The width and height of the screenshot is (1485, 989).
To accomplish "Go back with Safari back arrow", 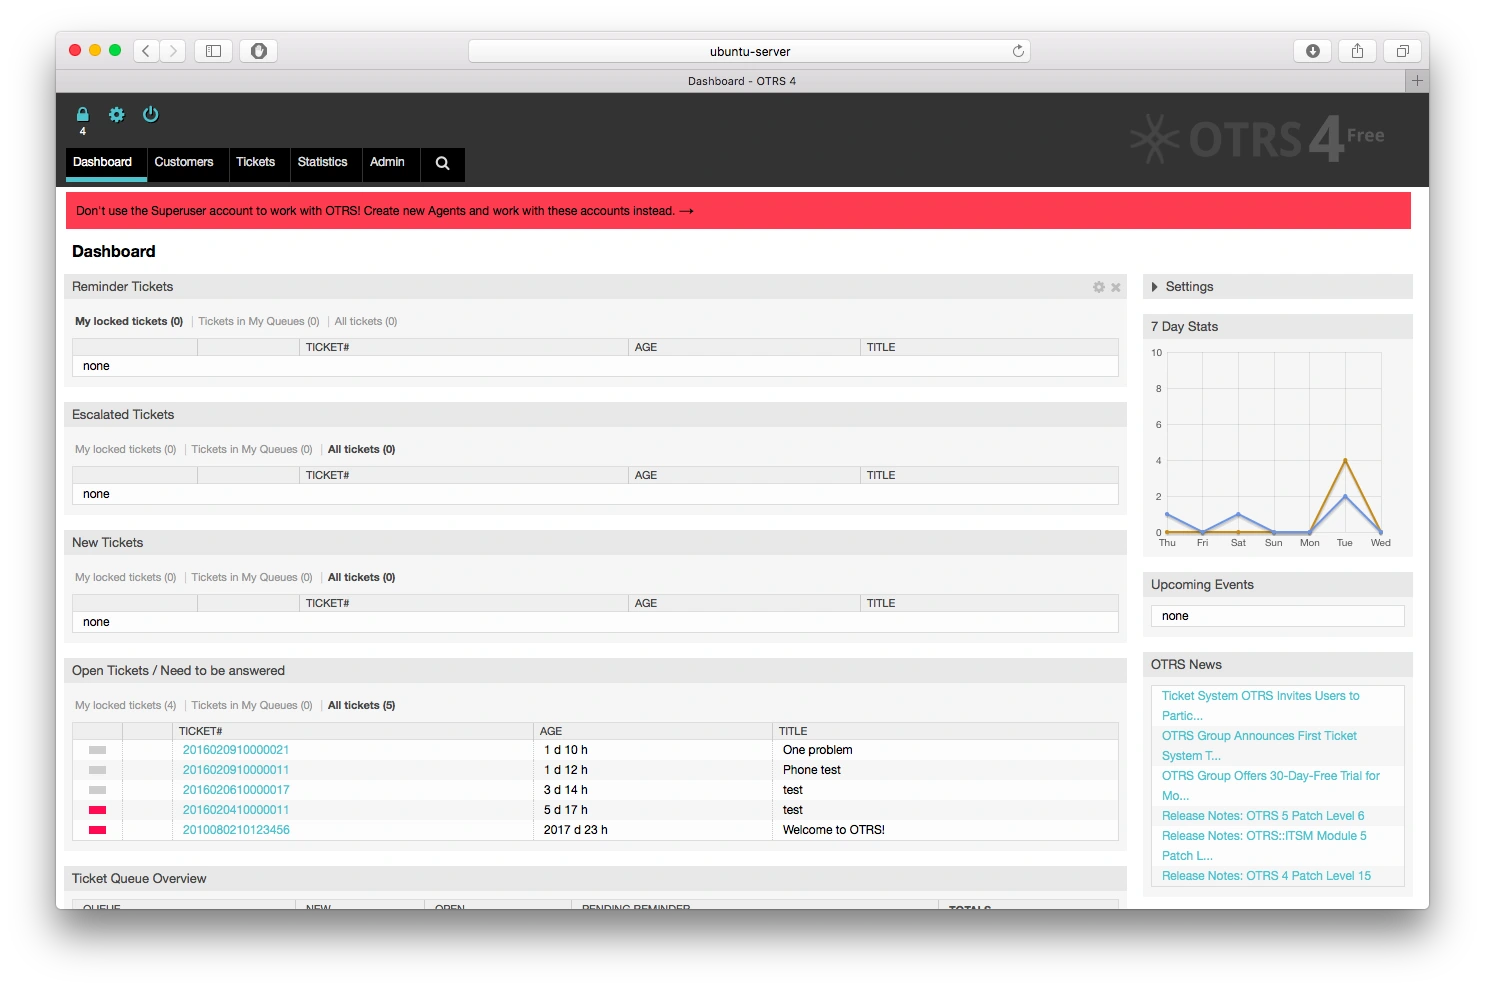I will (x=146, y=51).
